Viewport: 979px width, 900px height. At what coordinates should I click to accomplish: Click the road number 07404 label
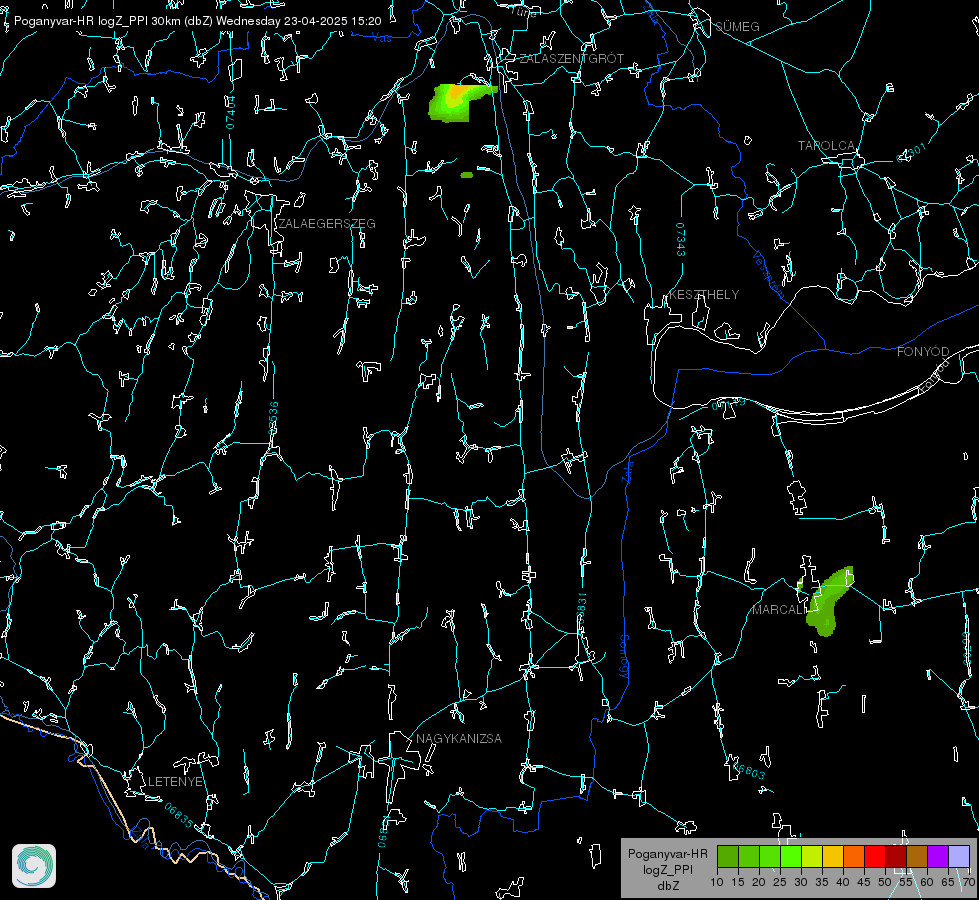(x=231, y=112)
